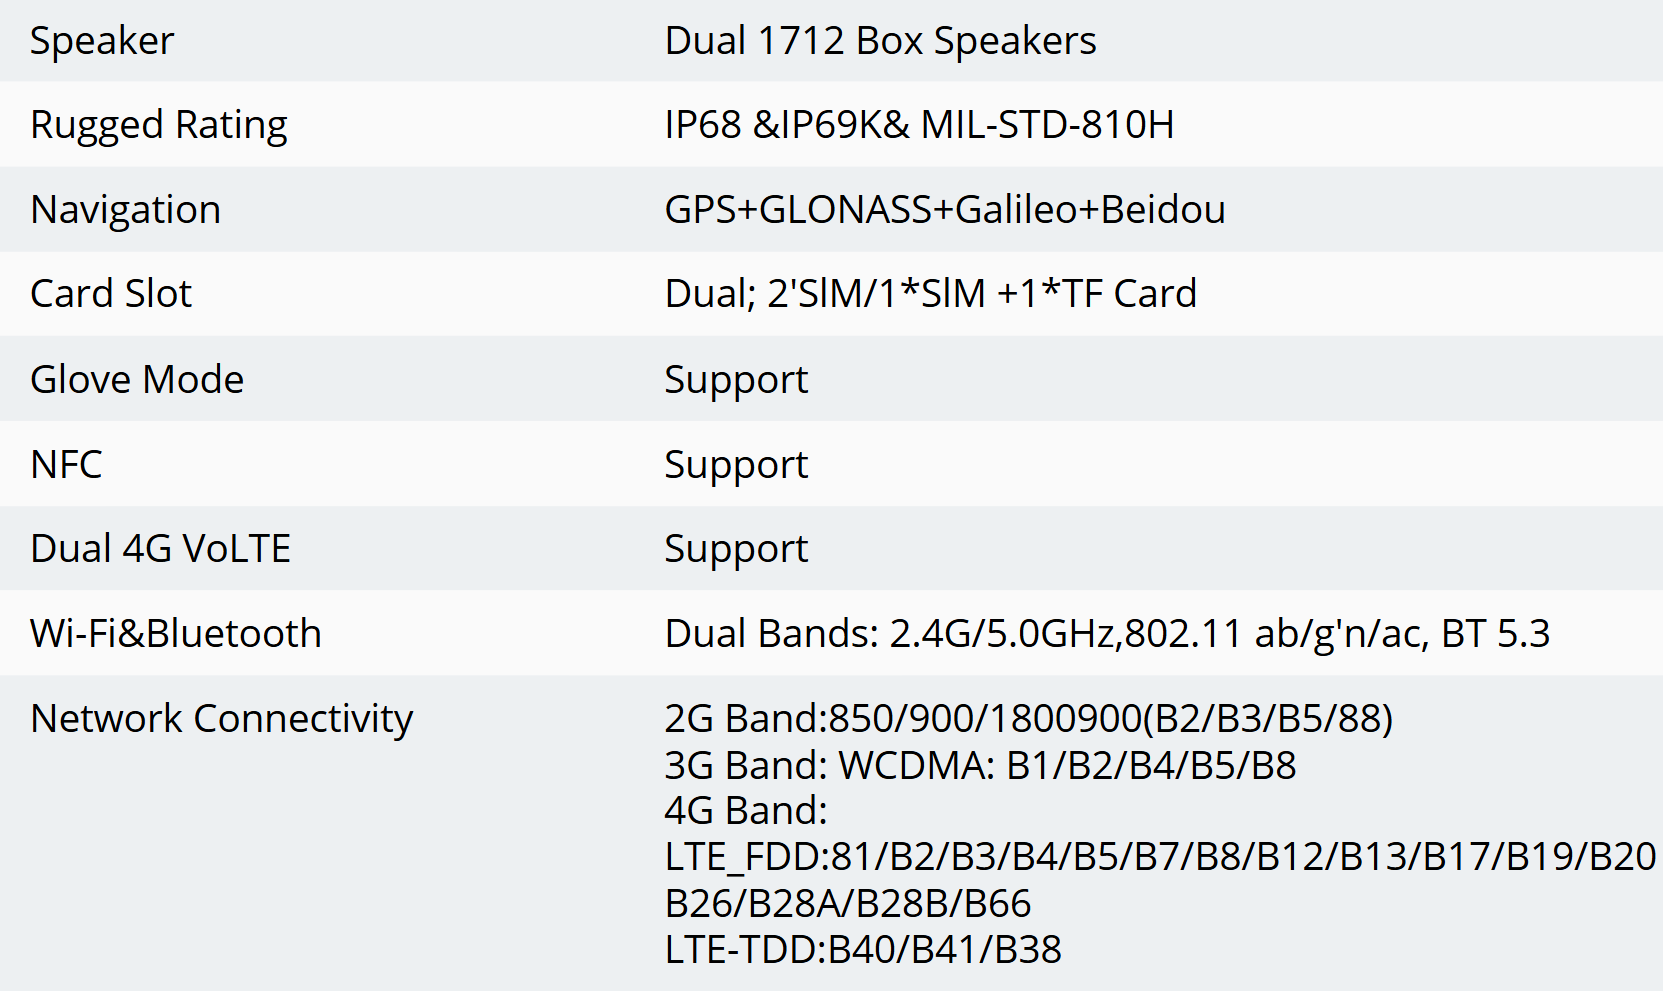Click the Dual 4G VoLTE label
Image resolution: width=1663 pixels, height=991 pixels.
pyautogui.click(x=161, y=549)
